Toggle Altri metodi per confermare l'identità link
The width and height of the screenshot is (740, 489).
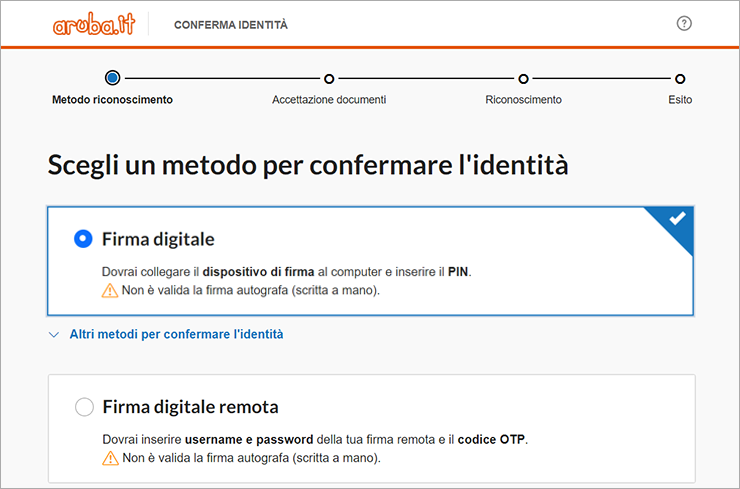pos(177,334)
